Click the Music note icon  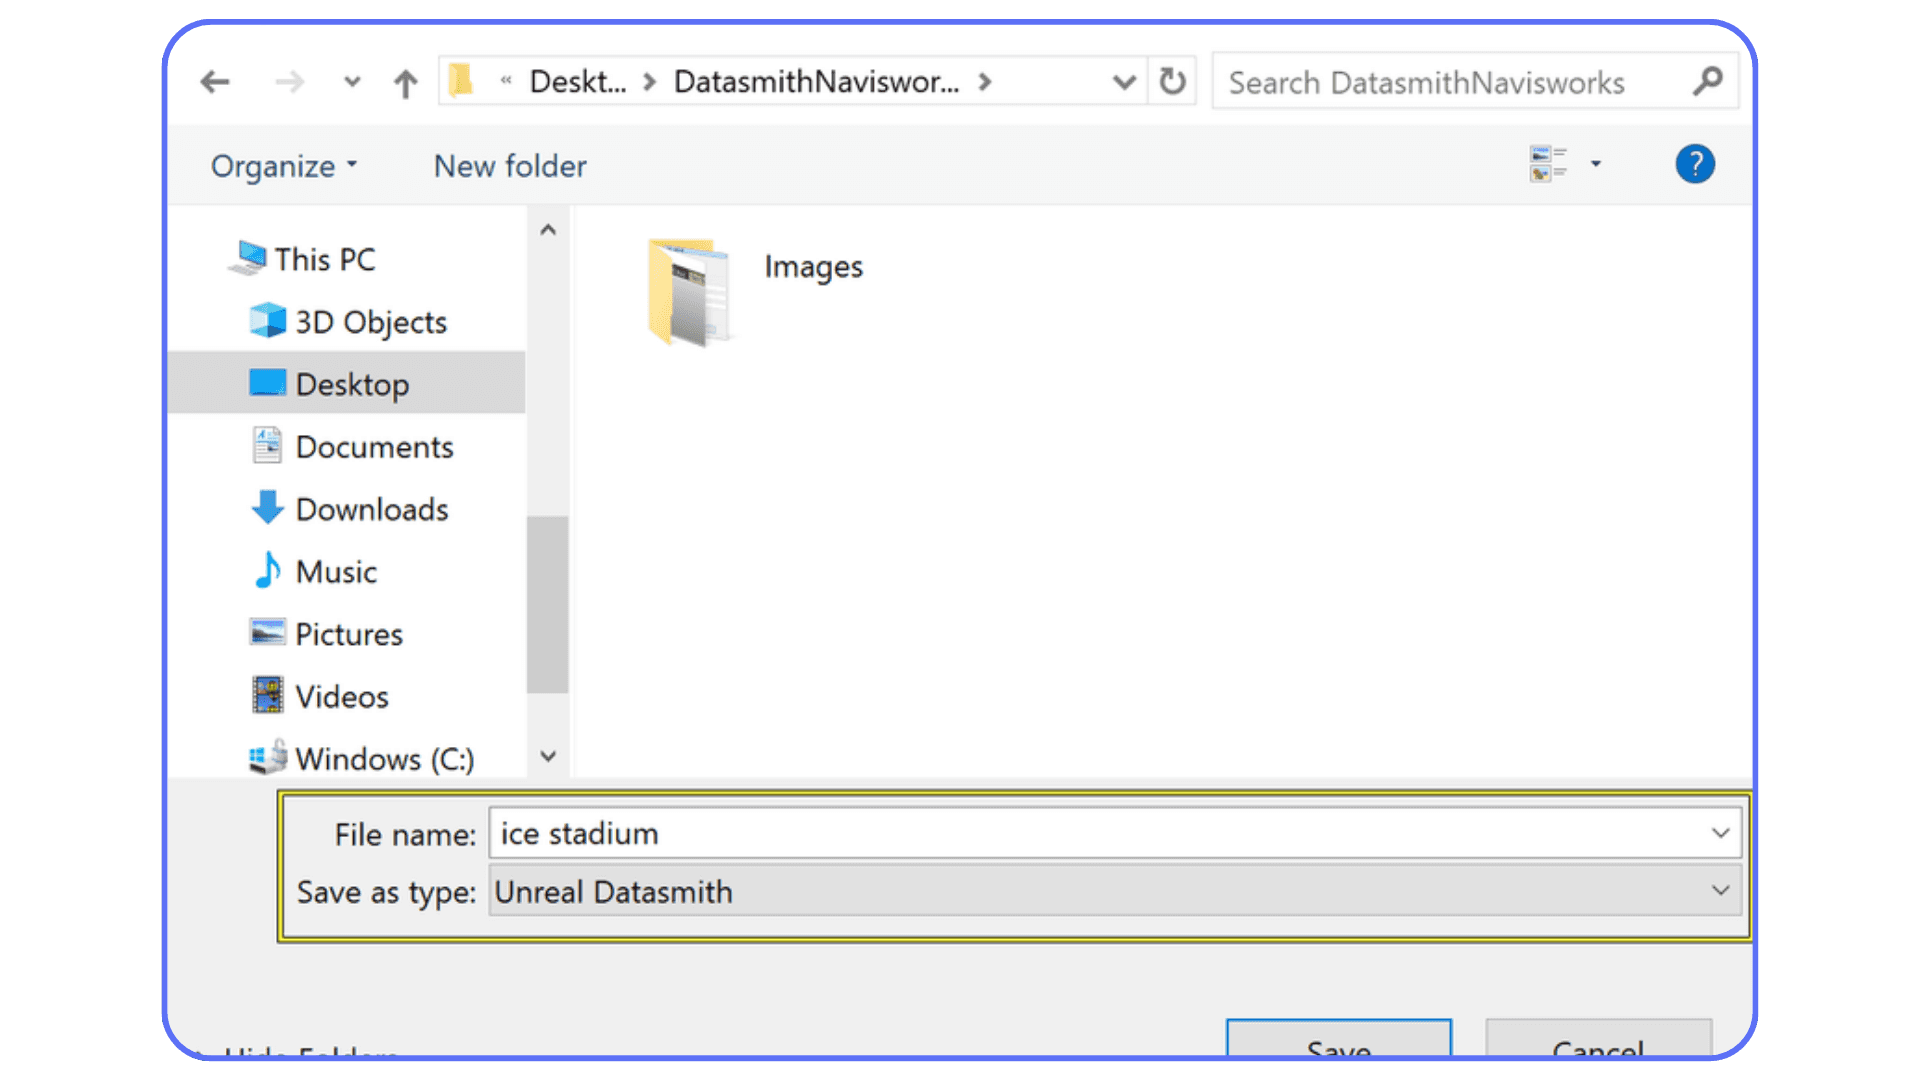(x=268, y=570)
